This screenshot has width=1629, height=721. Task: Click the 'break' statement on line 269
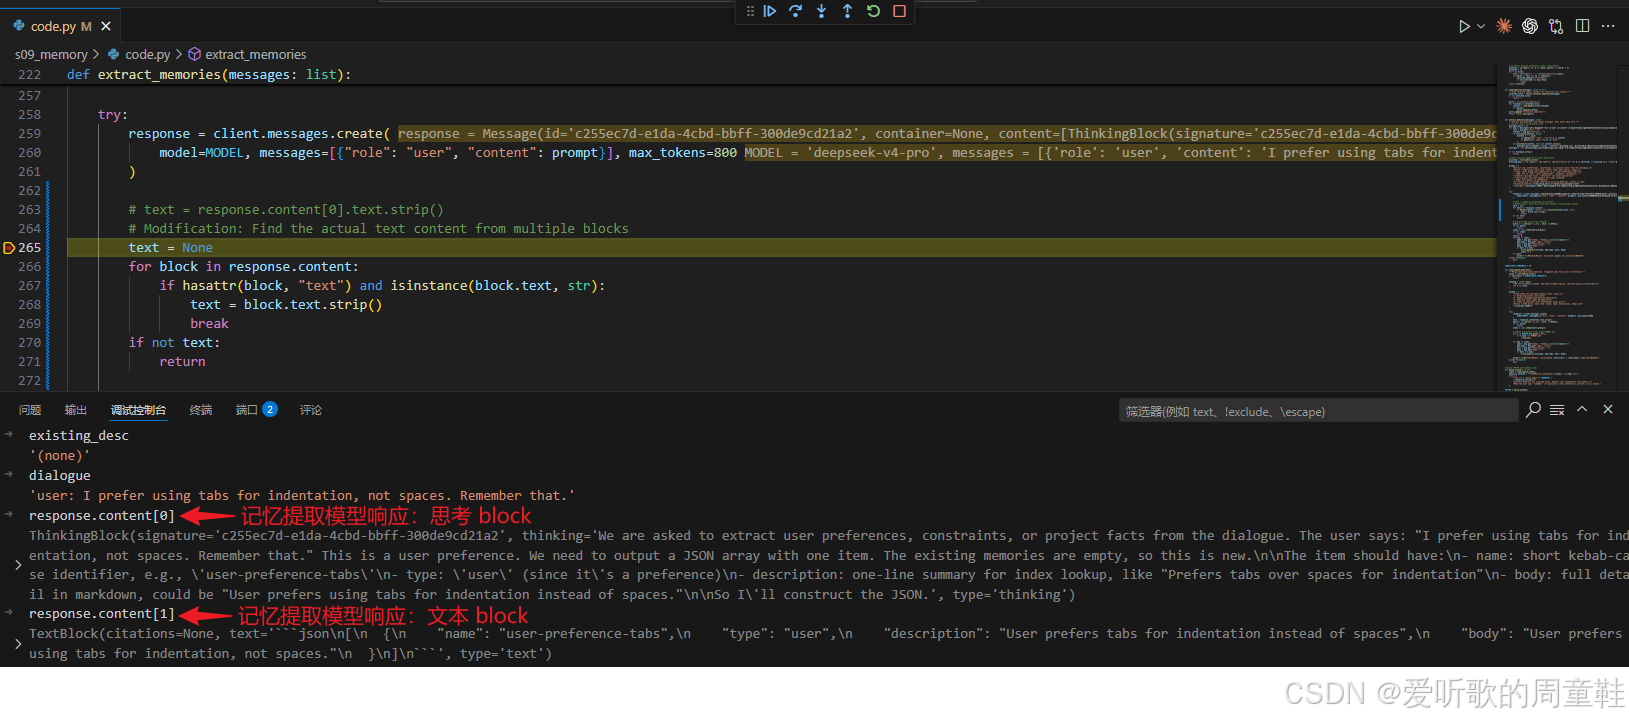(209, 324)
